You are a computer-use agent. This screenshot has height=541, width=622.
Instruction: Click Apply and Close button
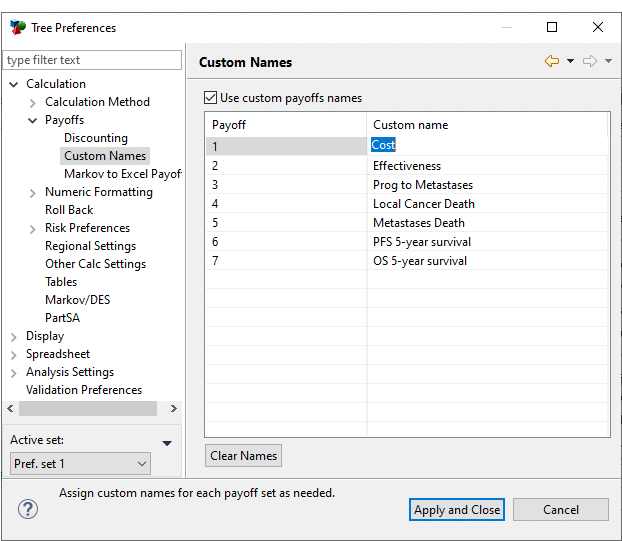[457, 510]
